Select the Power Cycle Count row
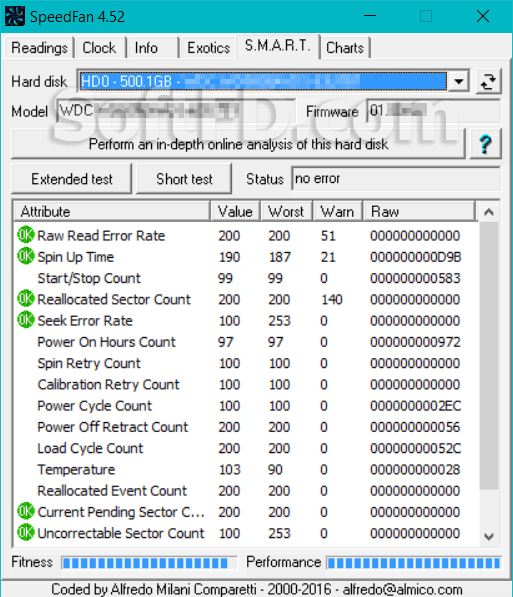513x597 pixels. pyautogui.click(x=246, y=406)
